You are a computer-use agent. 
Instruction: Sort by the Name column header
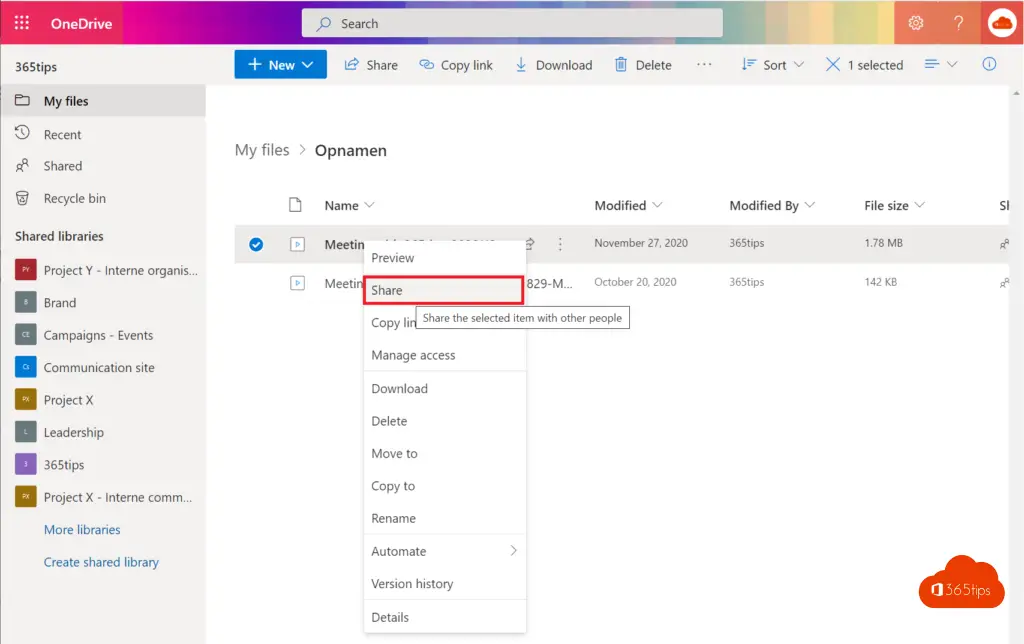point(349,205)
